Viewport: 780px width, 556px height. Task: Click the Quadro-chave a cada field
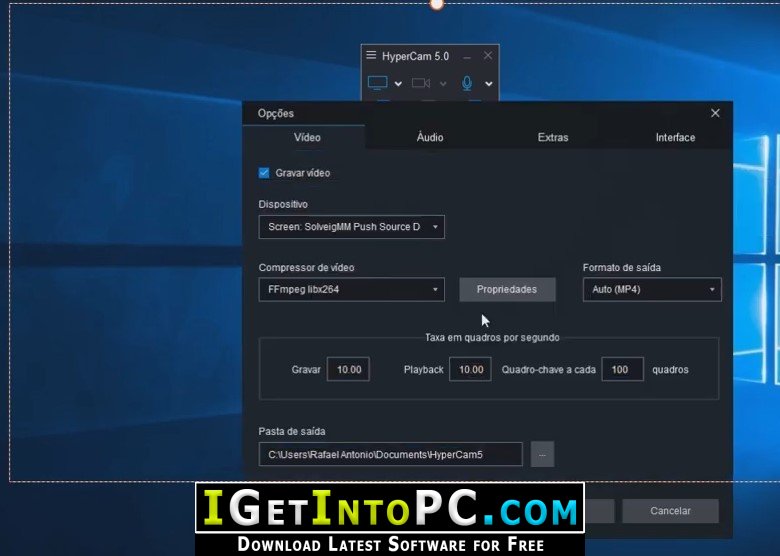click(x=622, y=370)
